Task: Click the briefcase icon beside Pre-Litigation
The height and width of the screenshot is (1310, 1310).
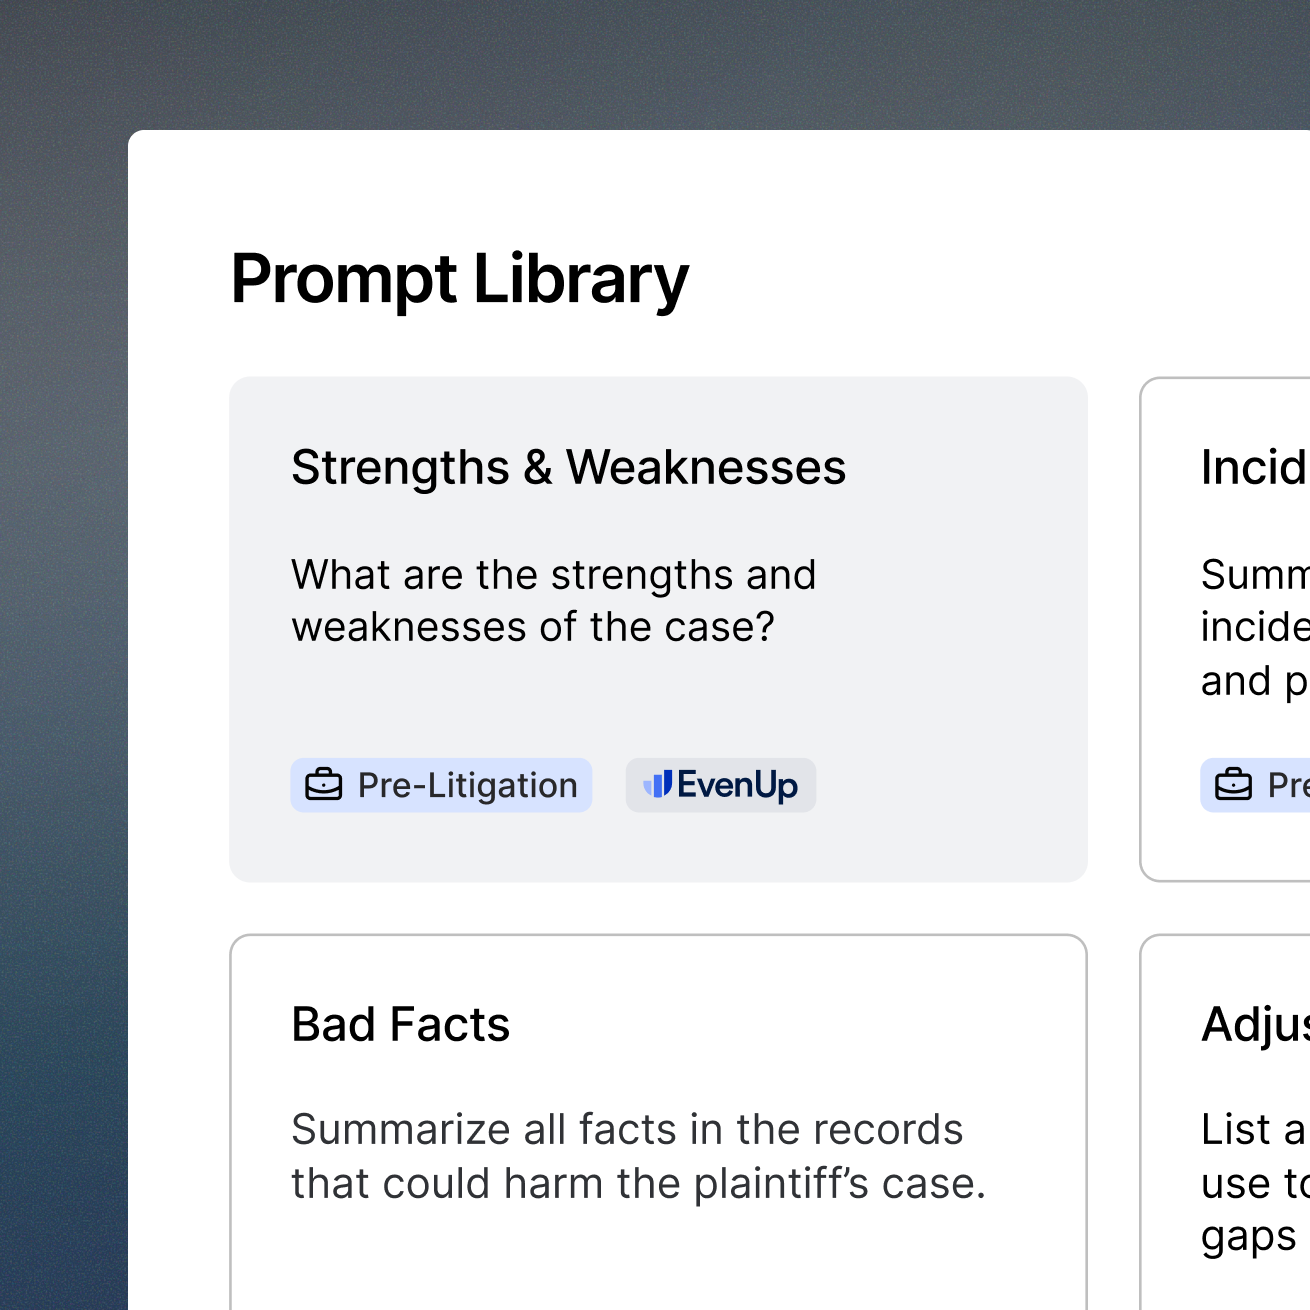Action: (x=323, y=785)
